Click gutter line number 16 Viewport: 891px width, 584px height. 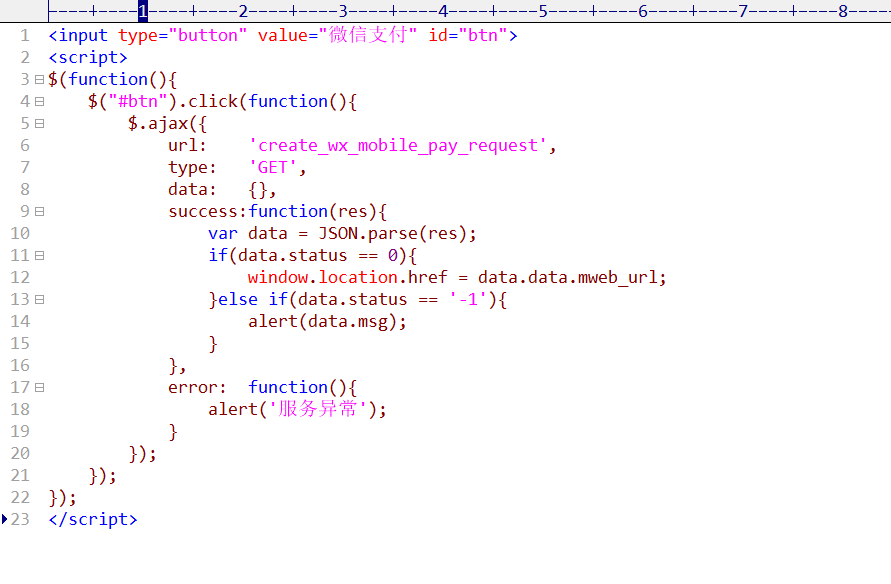(20, 366)
